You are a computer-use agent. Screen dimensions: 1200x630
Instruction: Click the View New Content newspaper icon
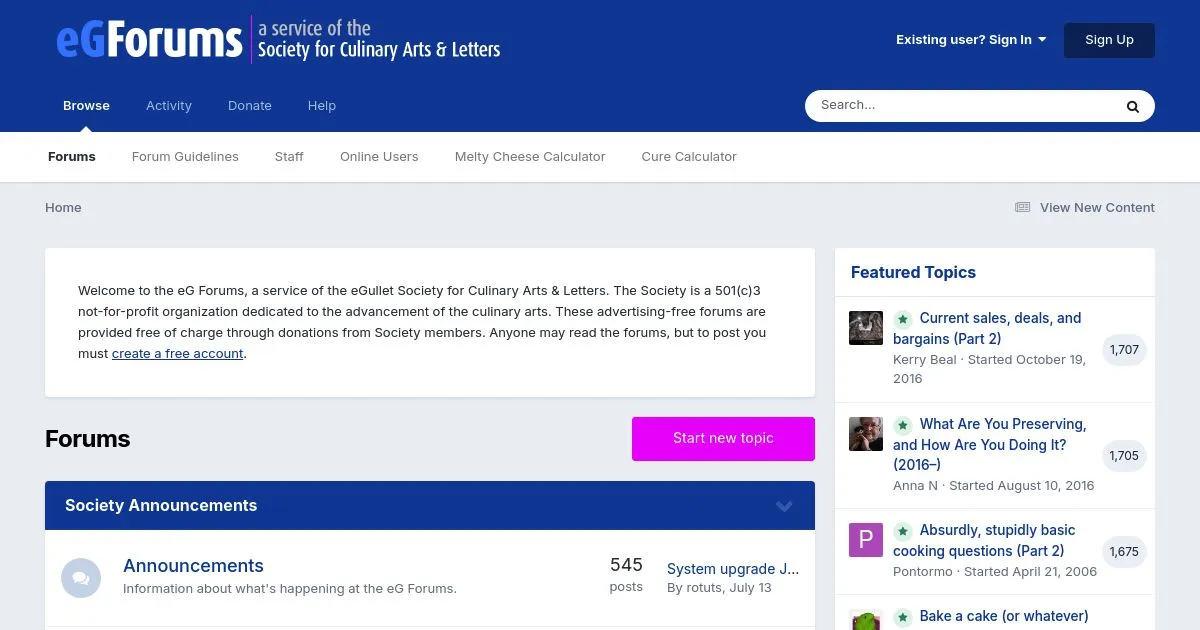[x=1022, y=208]
